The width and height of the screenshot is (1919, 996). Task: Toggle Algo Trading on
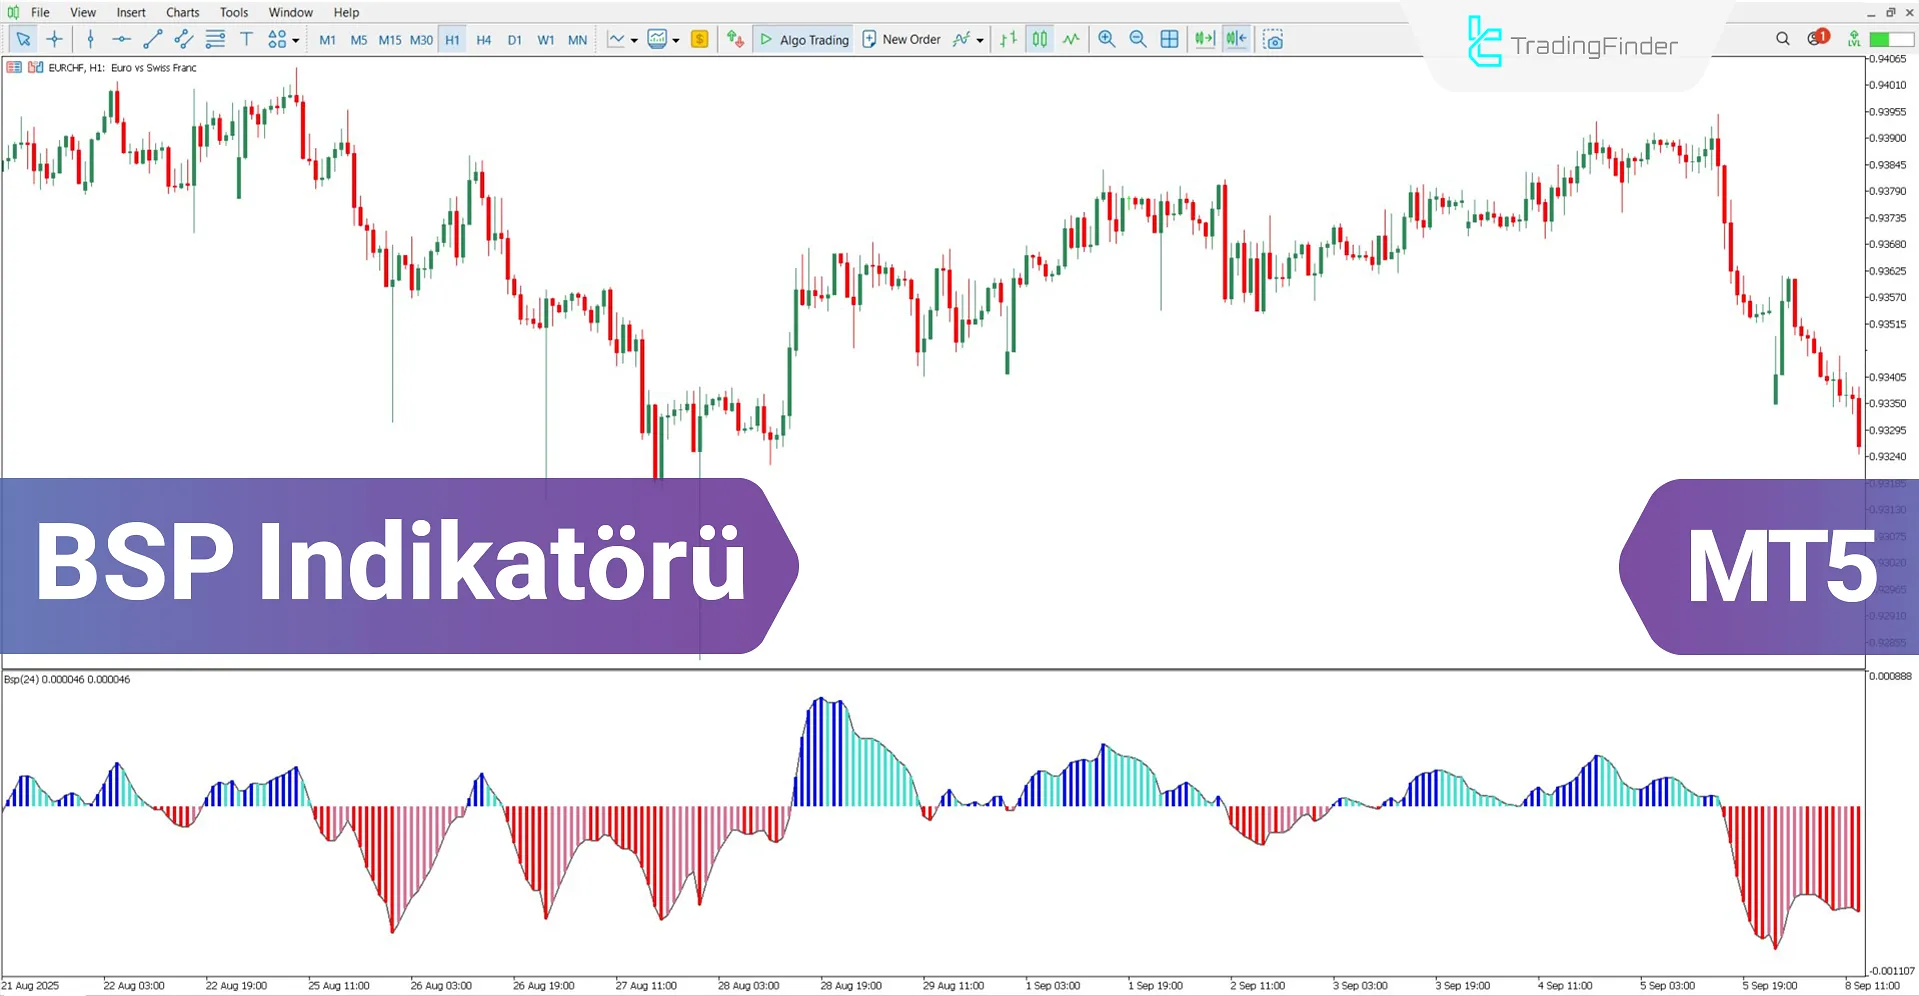(x=803, y=39)
